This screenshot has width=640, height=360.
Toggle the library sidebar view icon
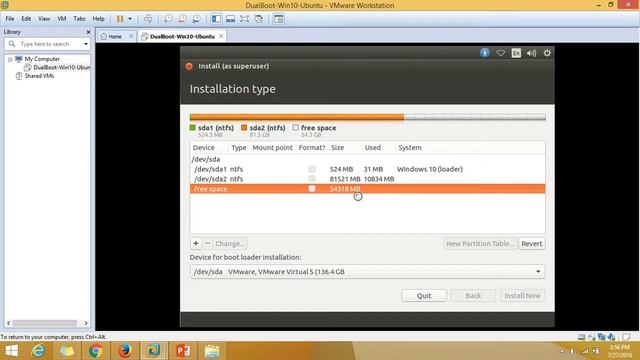pyautogui.click(x=216, y=19)
